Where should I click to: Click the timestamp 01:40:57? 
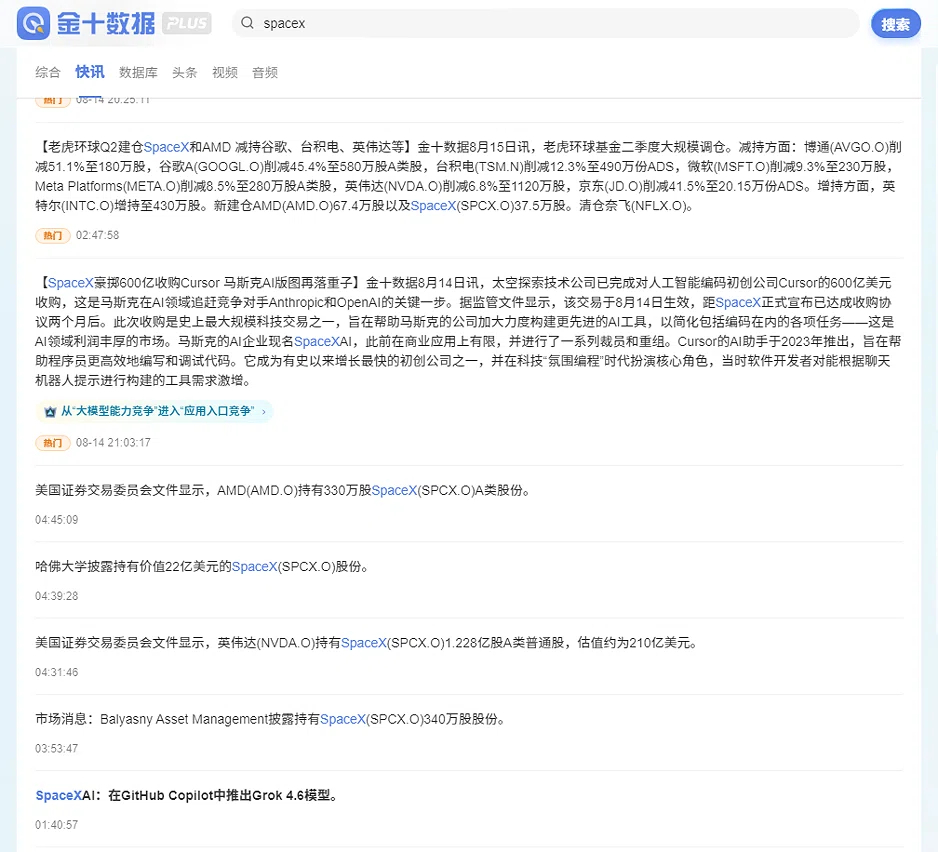click(x=56, y=824)
